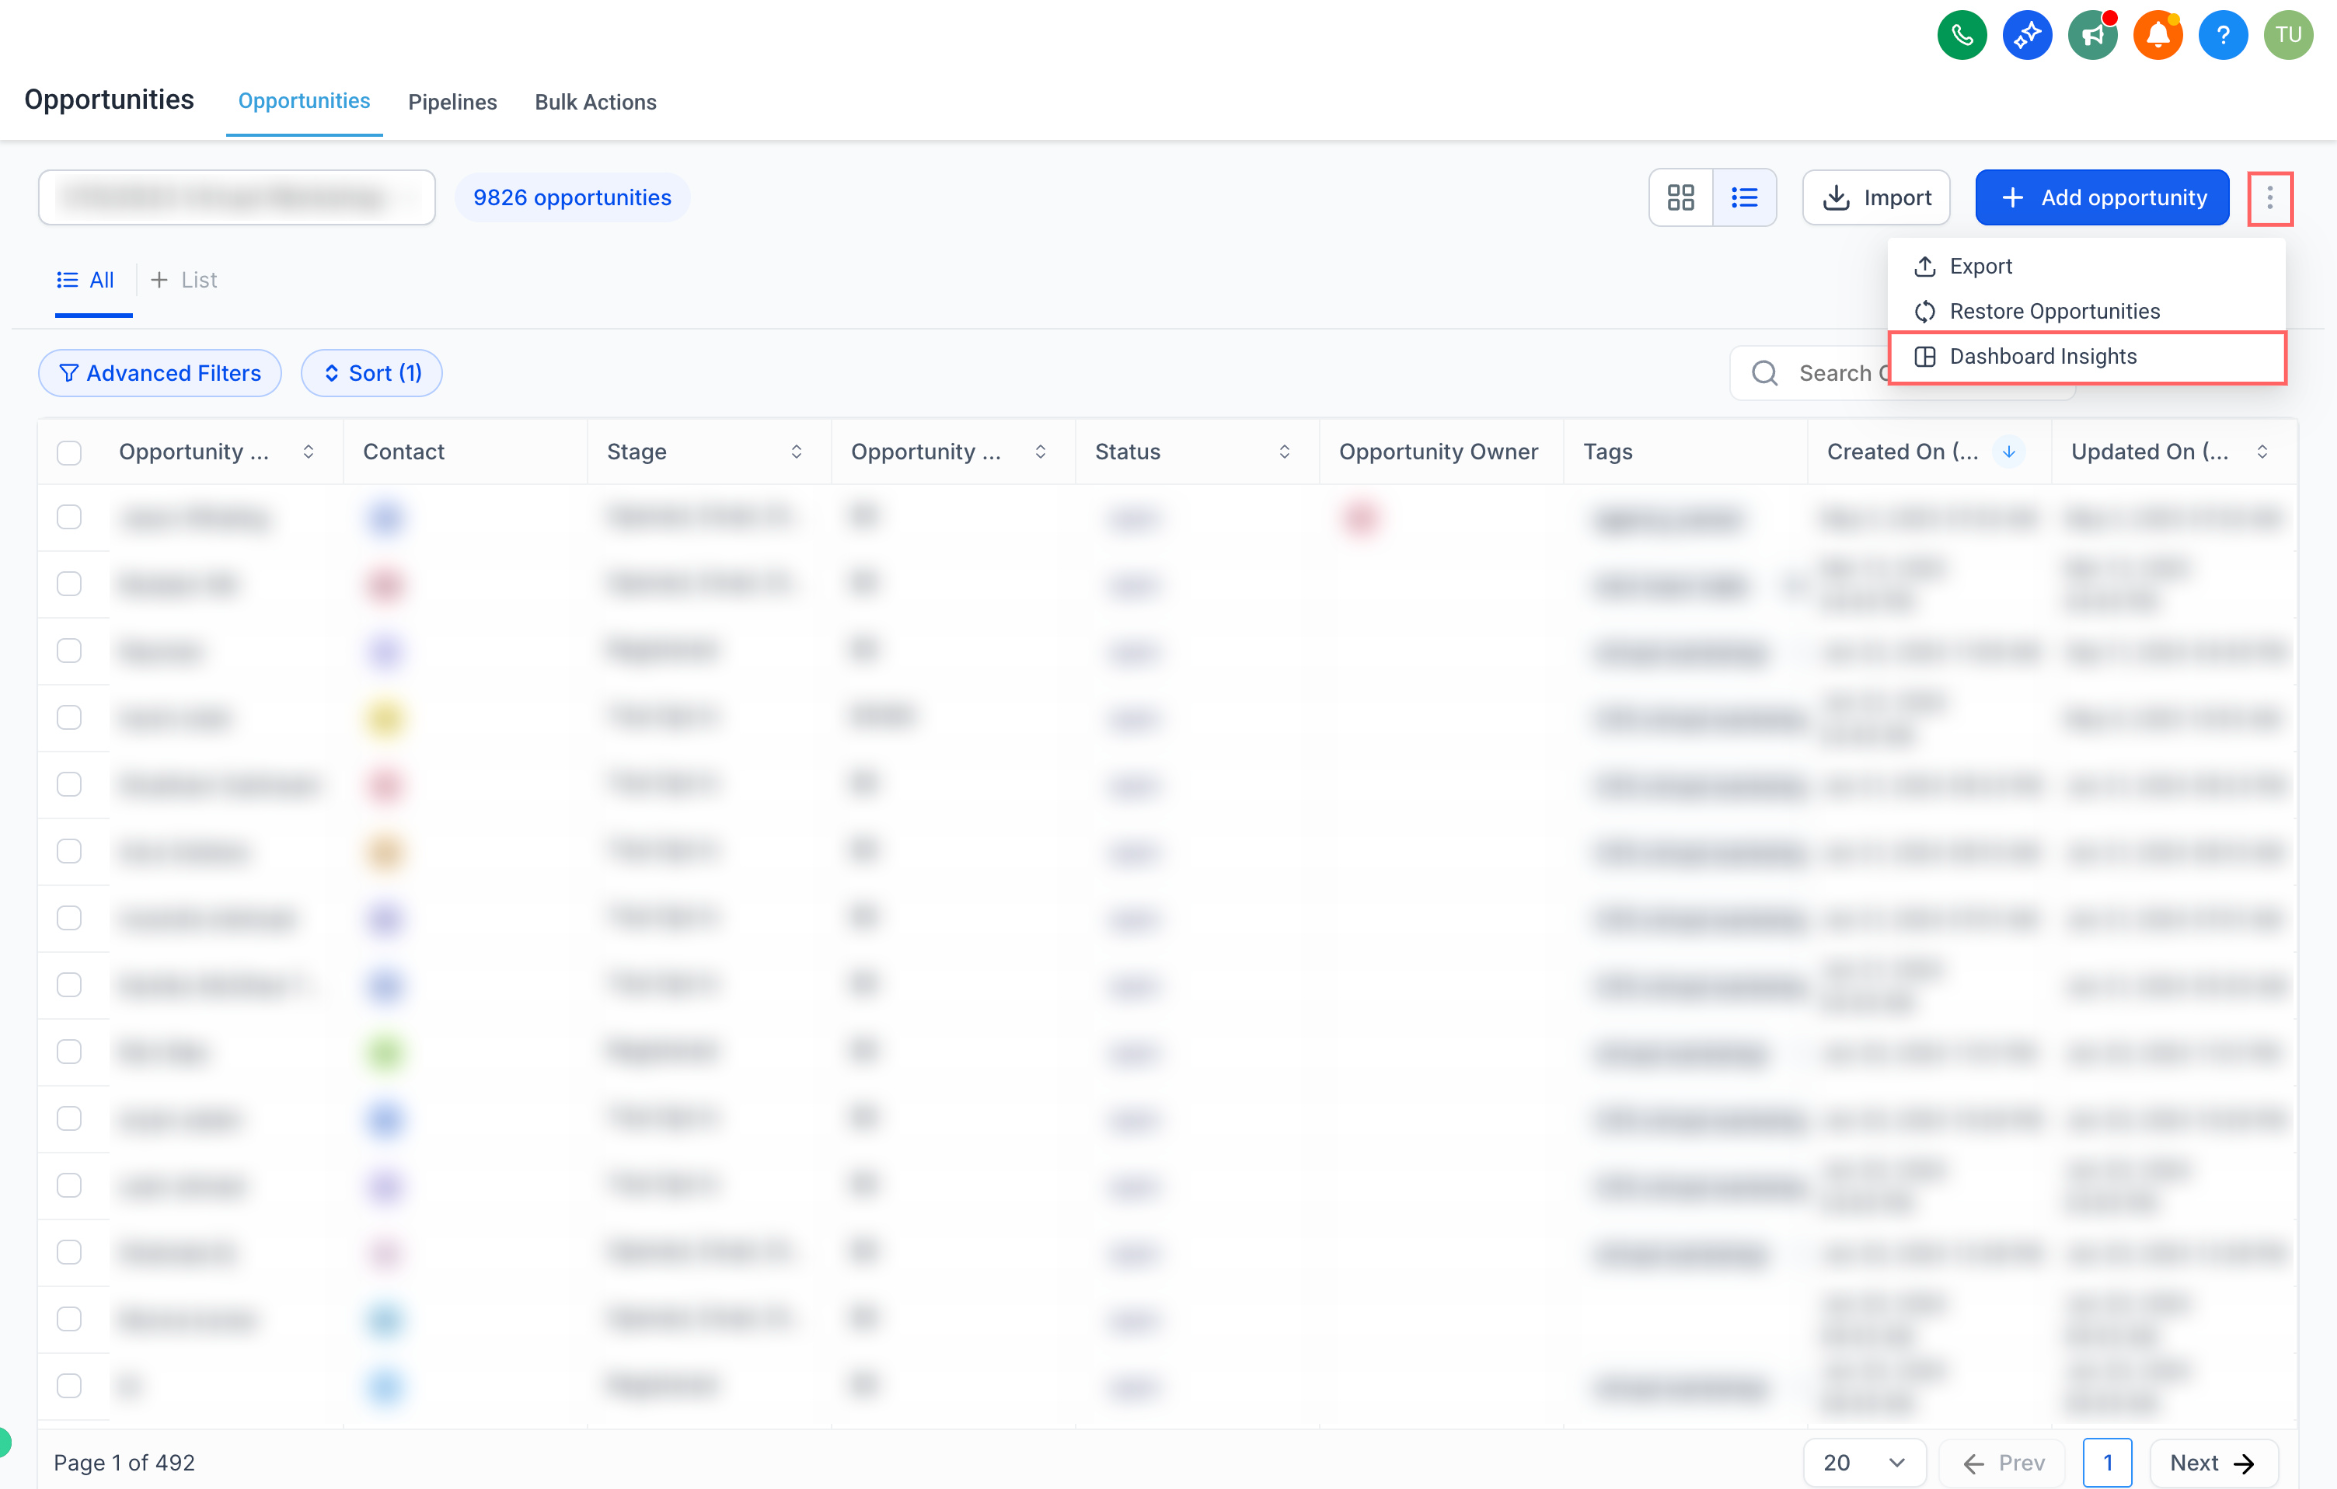Open the TU user avatar
Screen dimensions: 2337x1489
point(2288,36)
